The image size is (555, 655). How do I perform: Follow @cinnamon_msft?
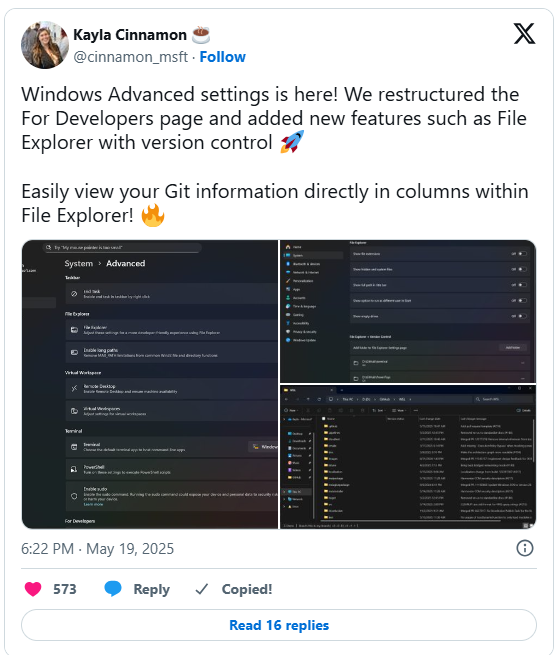[223, 57]
